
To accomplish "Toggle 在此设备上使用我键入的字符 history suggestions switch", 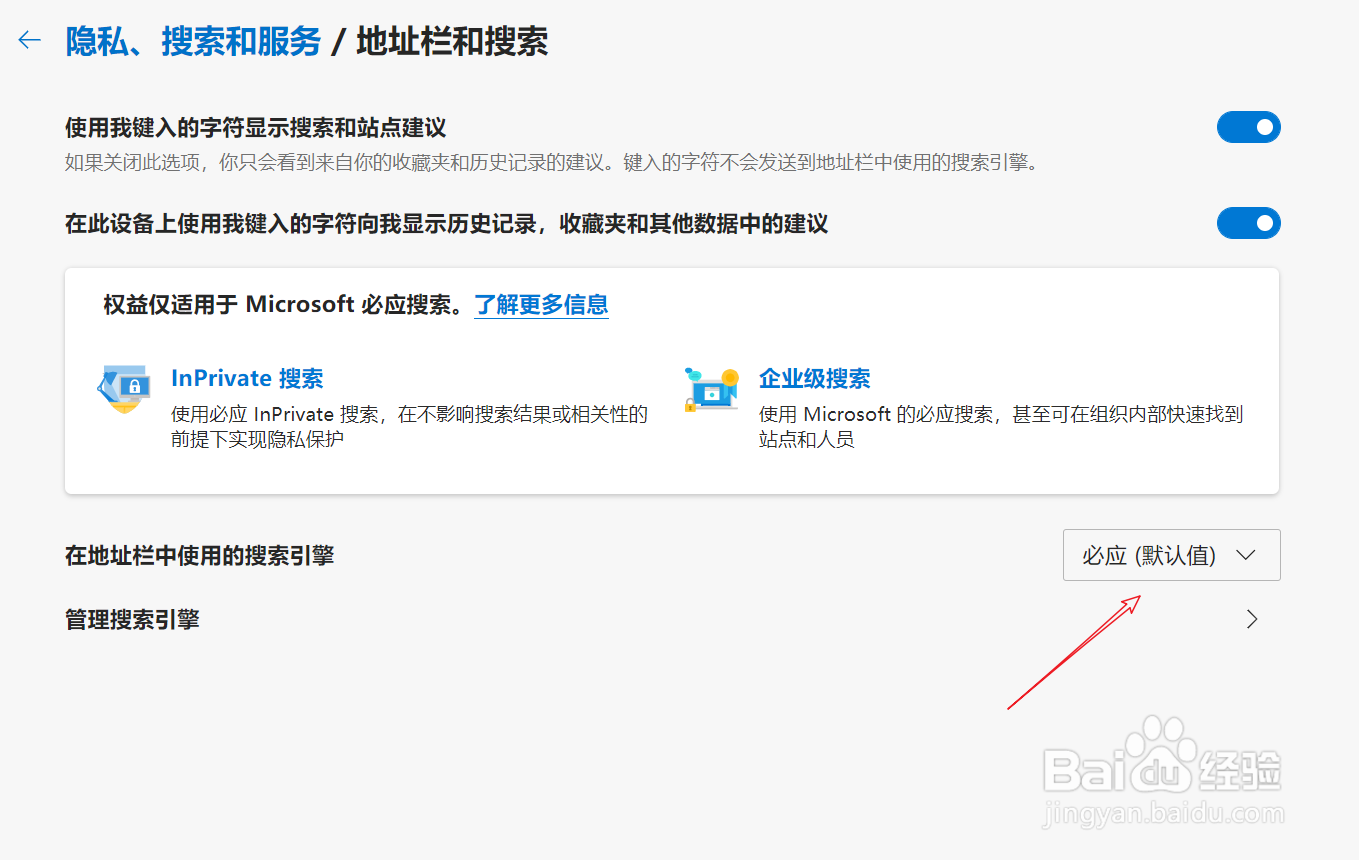I will coord(1248,223).
